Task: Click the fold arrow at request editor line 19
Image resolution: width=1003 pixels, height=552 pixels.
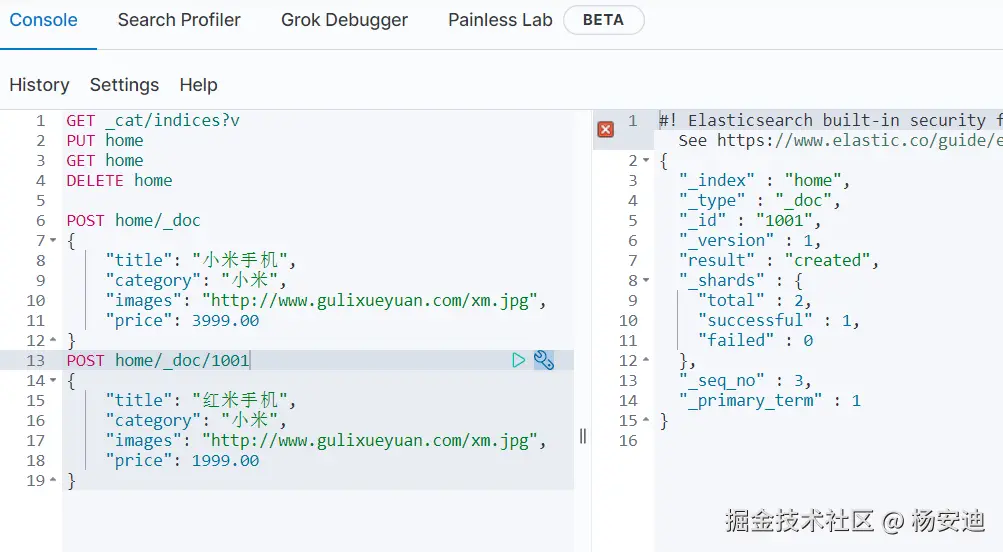Action: tap(52, 481)
